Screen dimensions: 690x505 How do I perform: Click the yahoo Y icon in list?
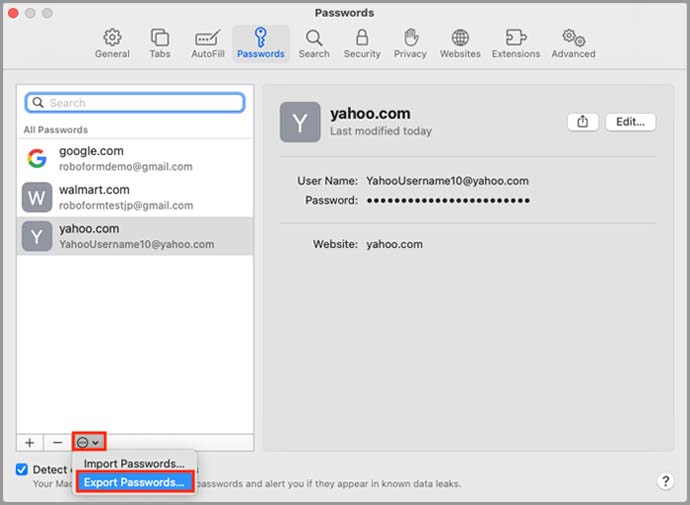click(x=37, y=236)
